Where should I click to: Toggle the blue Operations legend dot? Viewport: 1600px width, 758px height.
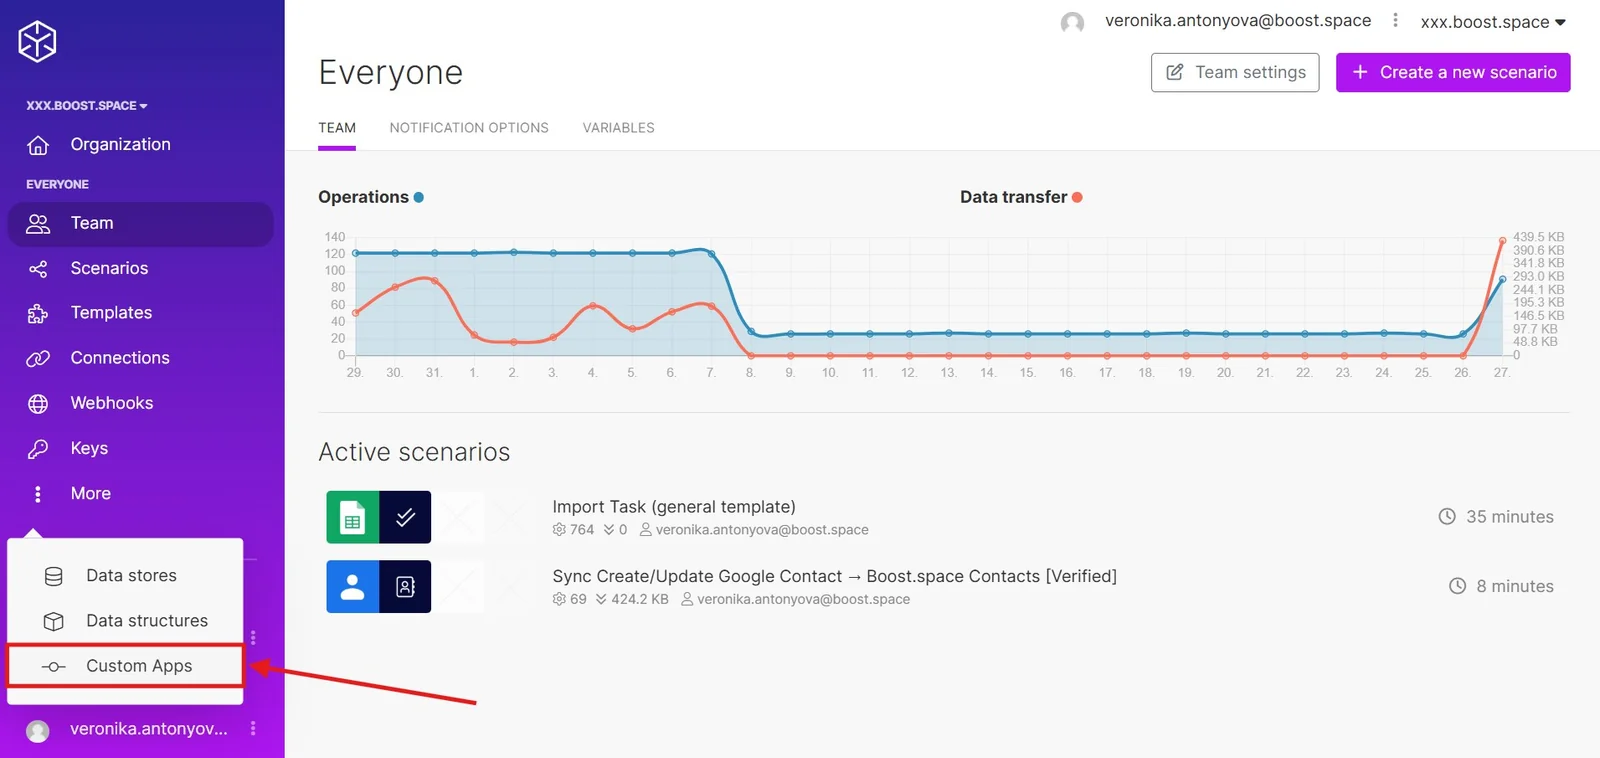(x=419, y=197)
